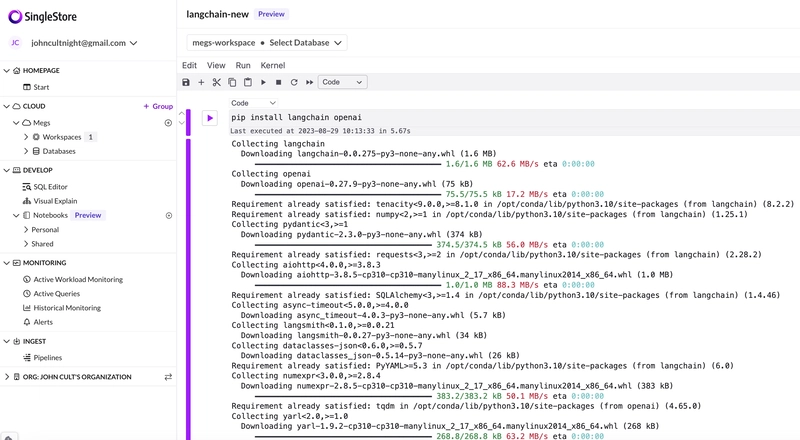
Task: Open megs-workspace Select Database dropdown
Action: coord(267,43)
